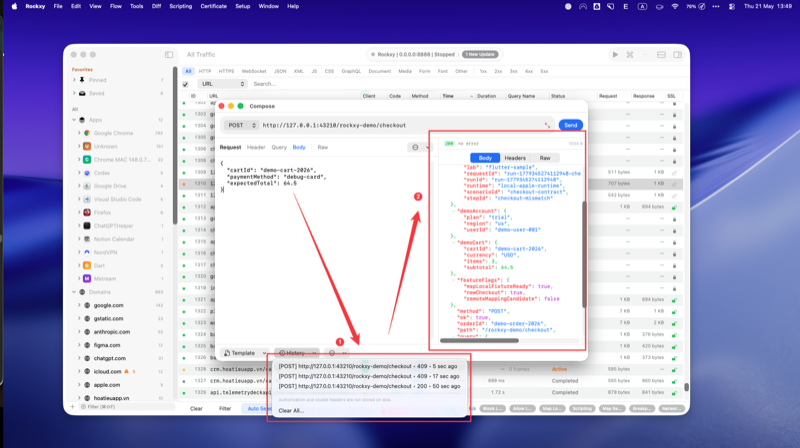Click the Codex app icon in sidebar
The image size is (800, 448).
point(87,173)
